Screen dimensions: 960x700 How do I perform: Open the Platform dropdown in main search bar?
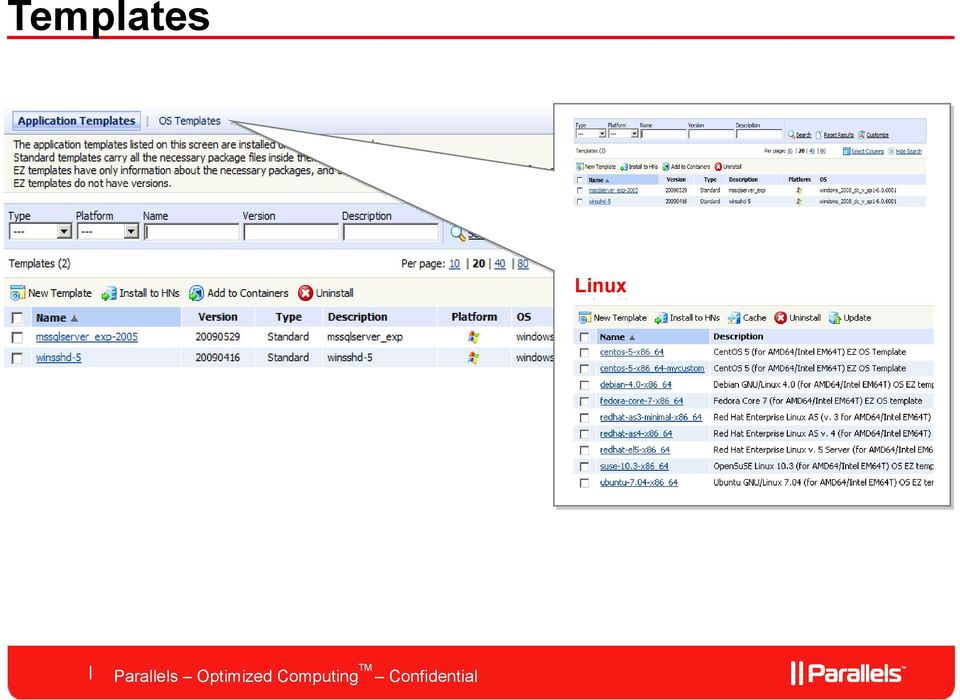[x=108, y=231]
